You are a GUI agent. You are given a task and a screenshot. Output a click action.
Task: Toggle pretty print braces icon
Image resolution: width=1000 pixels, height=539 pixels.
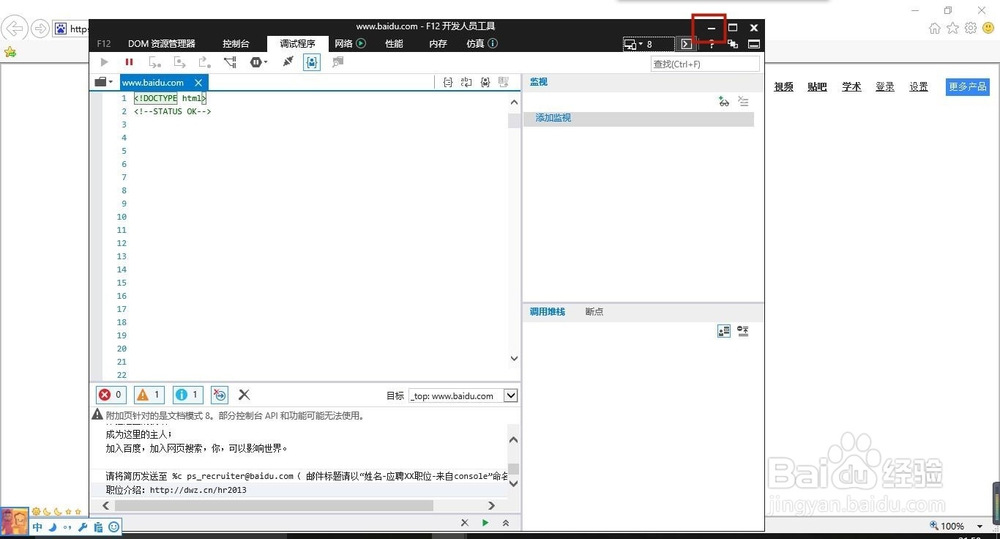coord(448,82)
